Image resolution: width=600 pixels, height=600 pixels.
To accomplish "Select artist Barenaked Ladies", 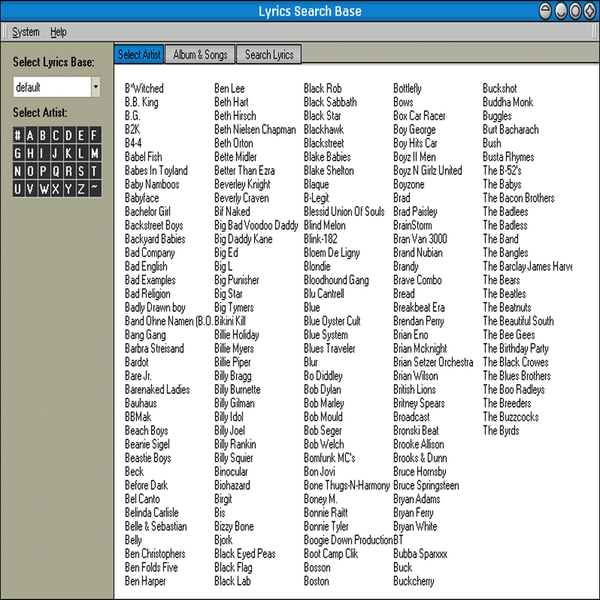I will click(157, 390).
